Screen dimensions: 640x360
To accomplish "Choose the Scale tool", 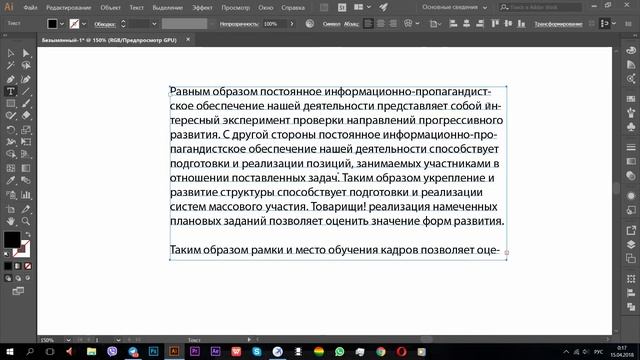I will coord(26,130).
